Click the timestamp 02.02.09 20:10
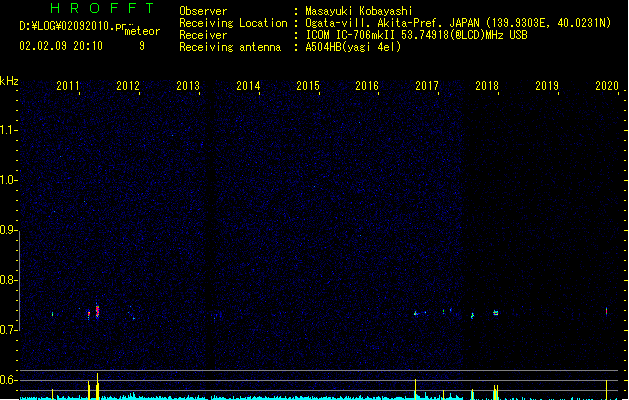The image size is (629, 400). (x=61, y=46)
